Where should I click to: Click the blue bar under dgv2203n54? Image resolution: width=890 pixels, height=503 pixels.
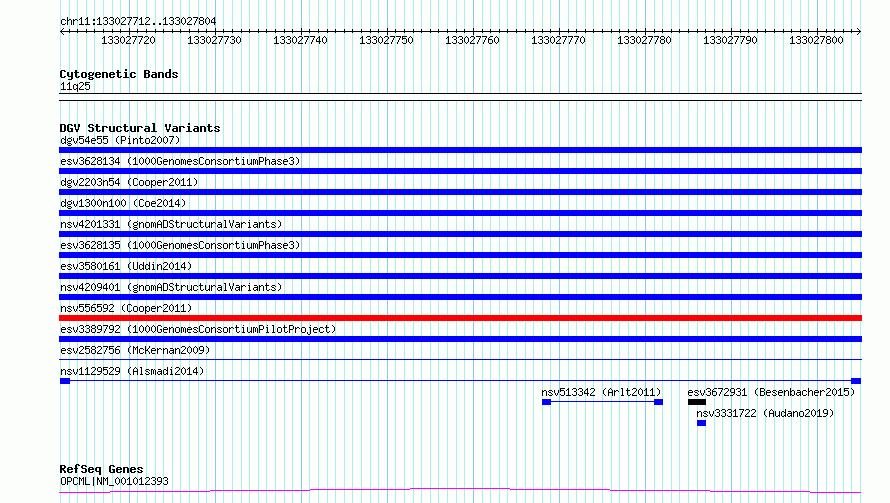tap(460, 192)
